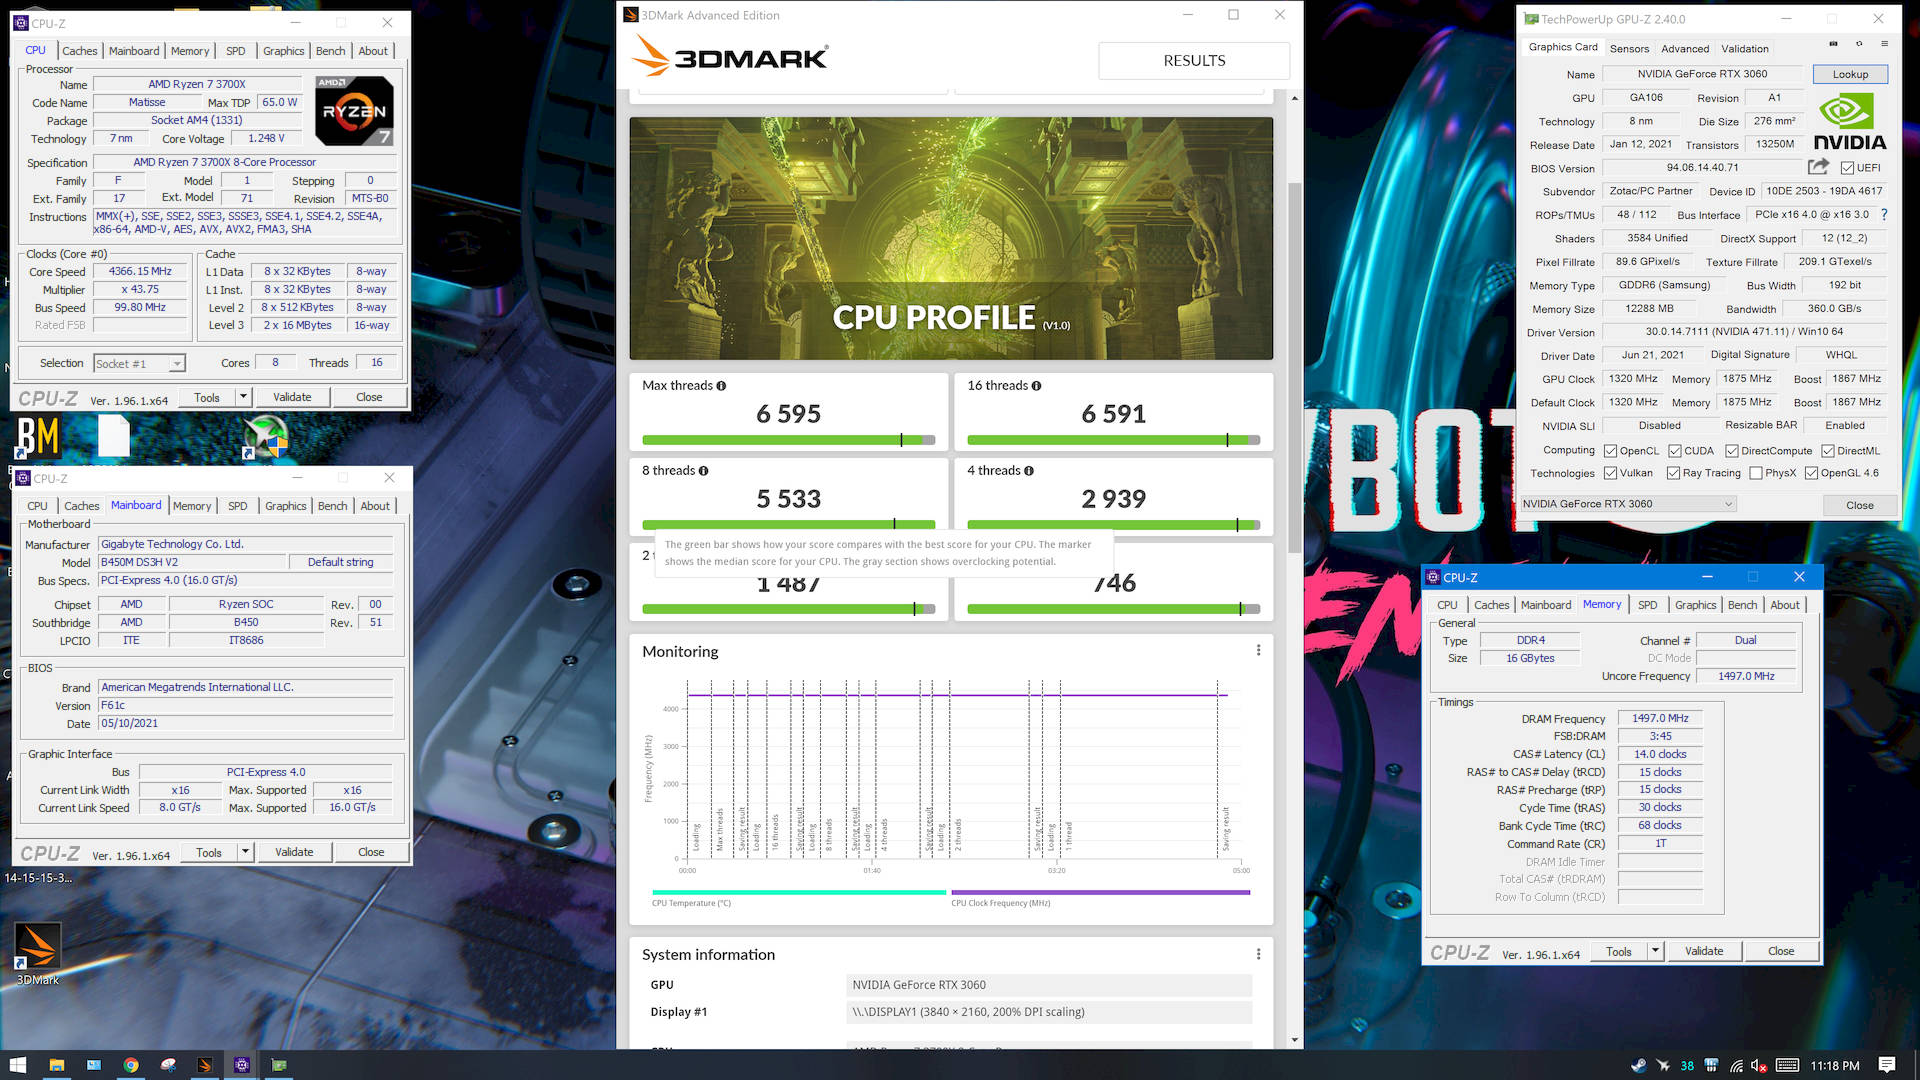This screenshot has width=1920, height=1080.
Task: Click the BIOS export share icon in GPU-Z
Action: (x=1819, y=167)
